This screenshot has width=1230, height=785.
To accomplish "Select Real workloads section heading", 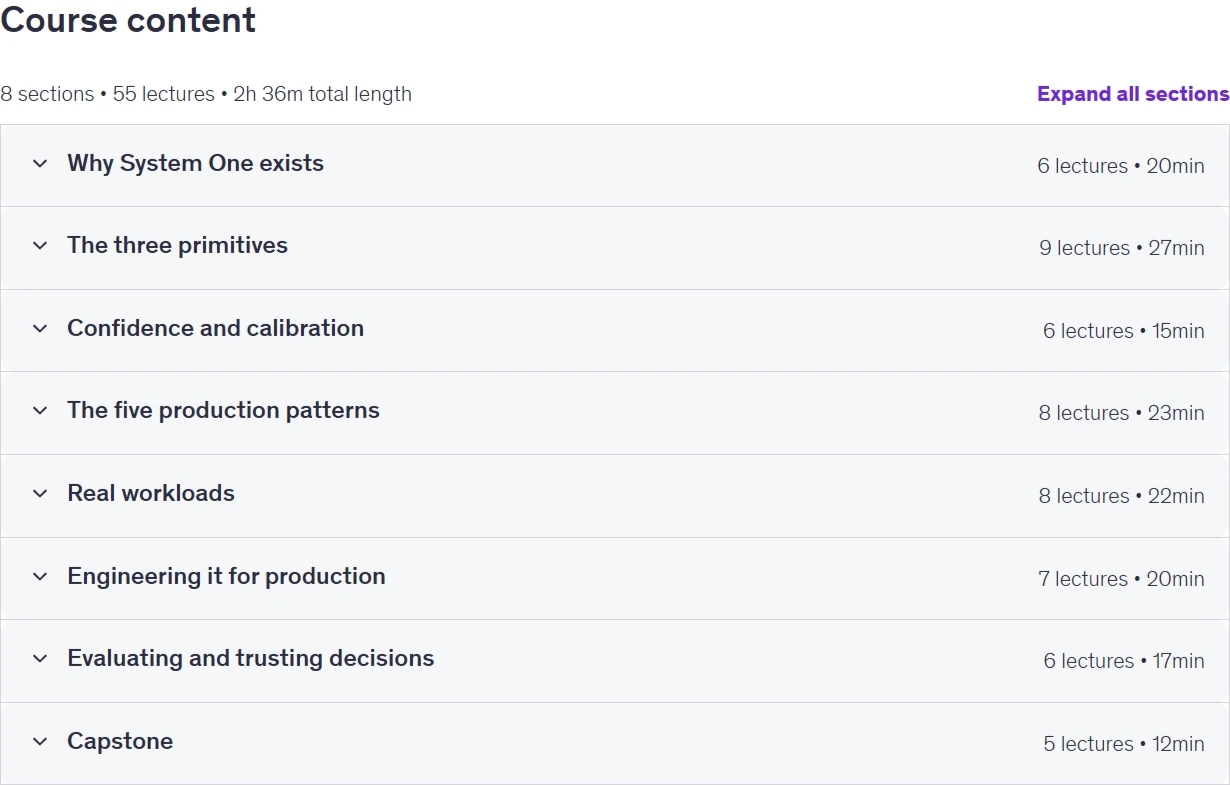I will 151,493.
